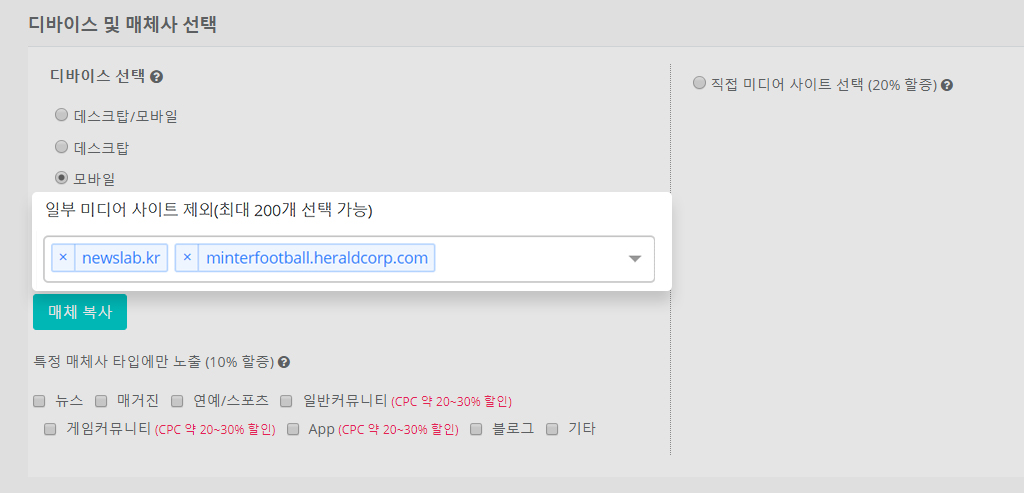Tick the 매거진 checkbox

point(101,401)
